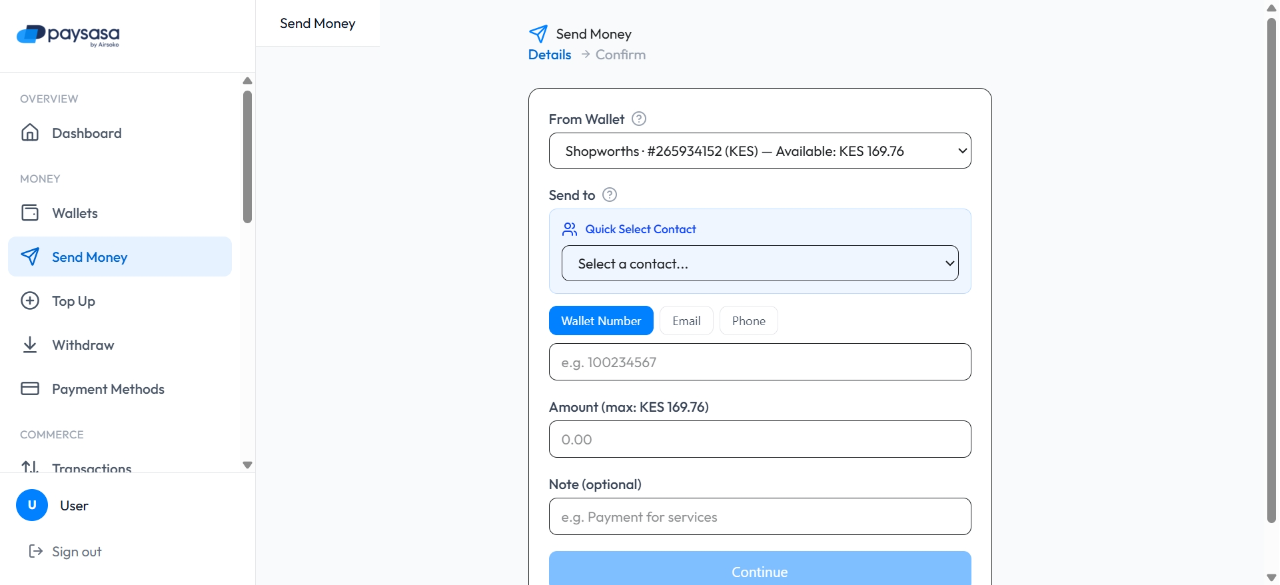The height and width of the screenshot is (585, 1280).
Task: Click the Quick Select Contact label
Action: pos(641,229)
